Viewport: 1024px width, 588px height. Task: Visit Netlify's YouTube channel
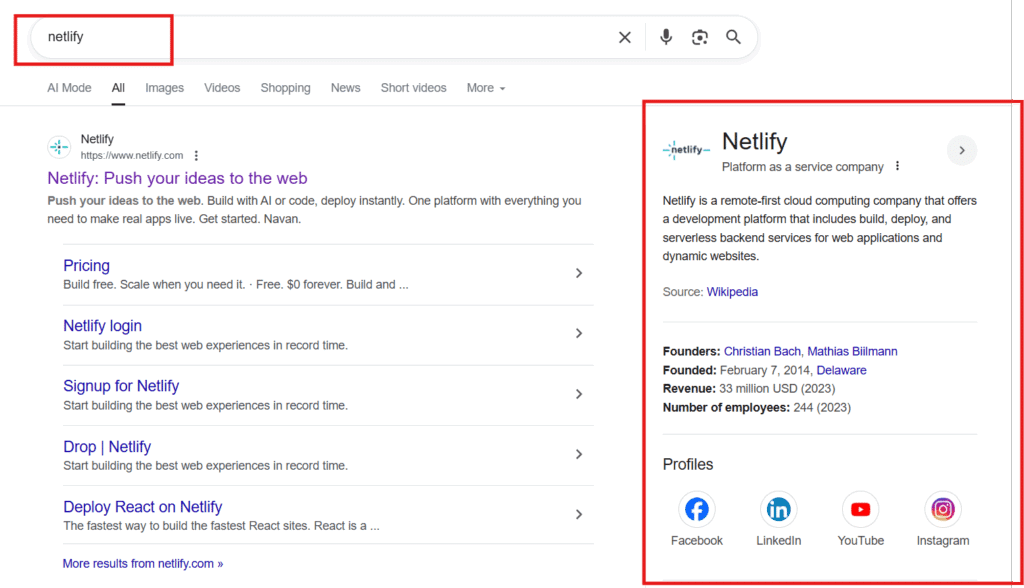[860, 509]
